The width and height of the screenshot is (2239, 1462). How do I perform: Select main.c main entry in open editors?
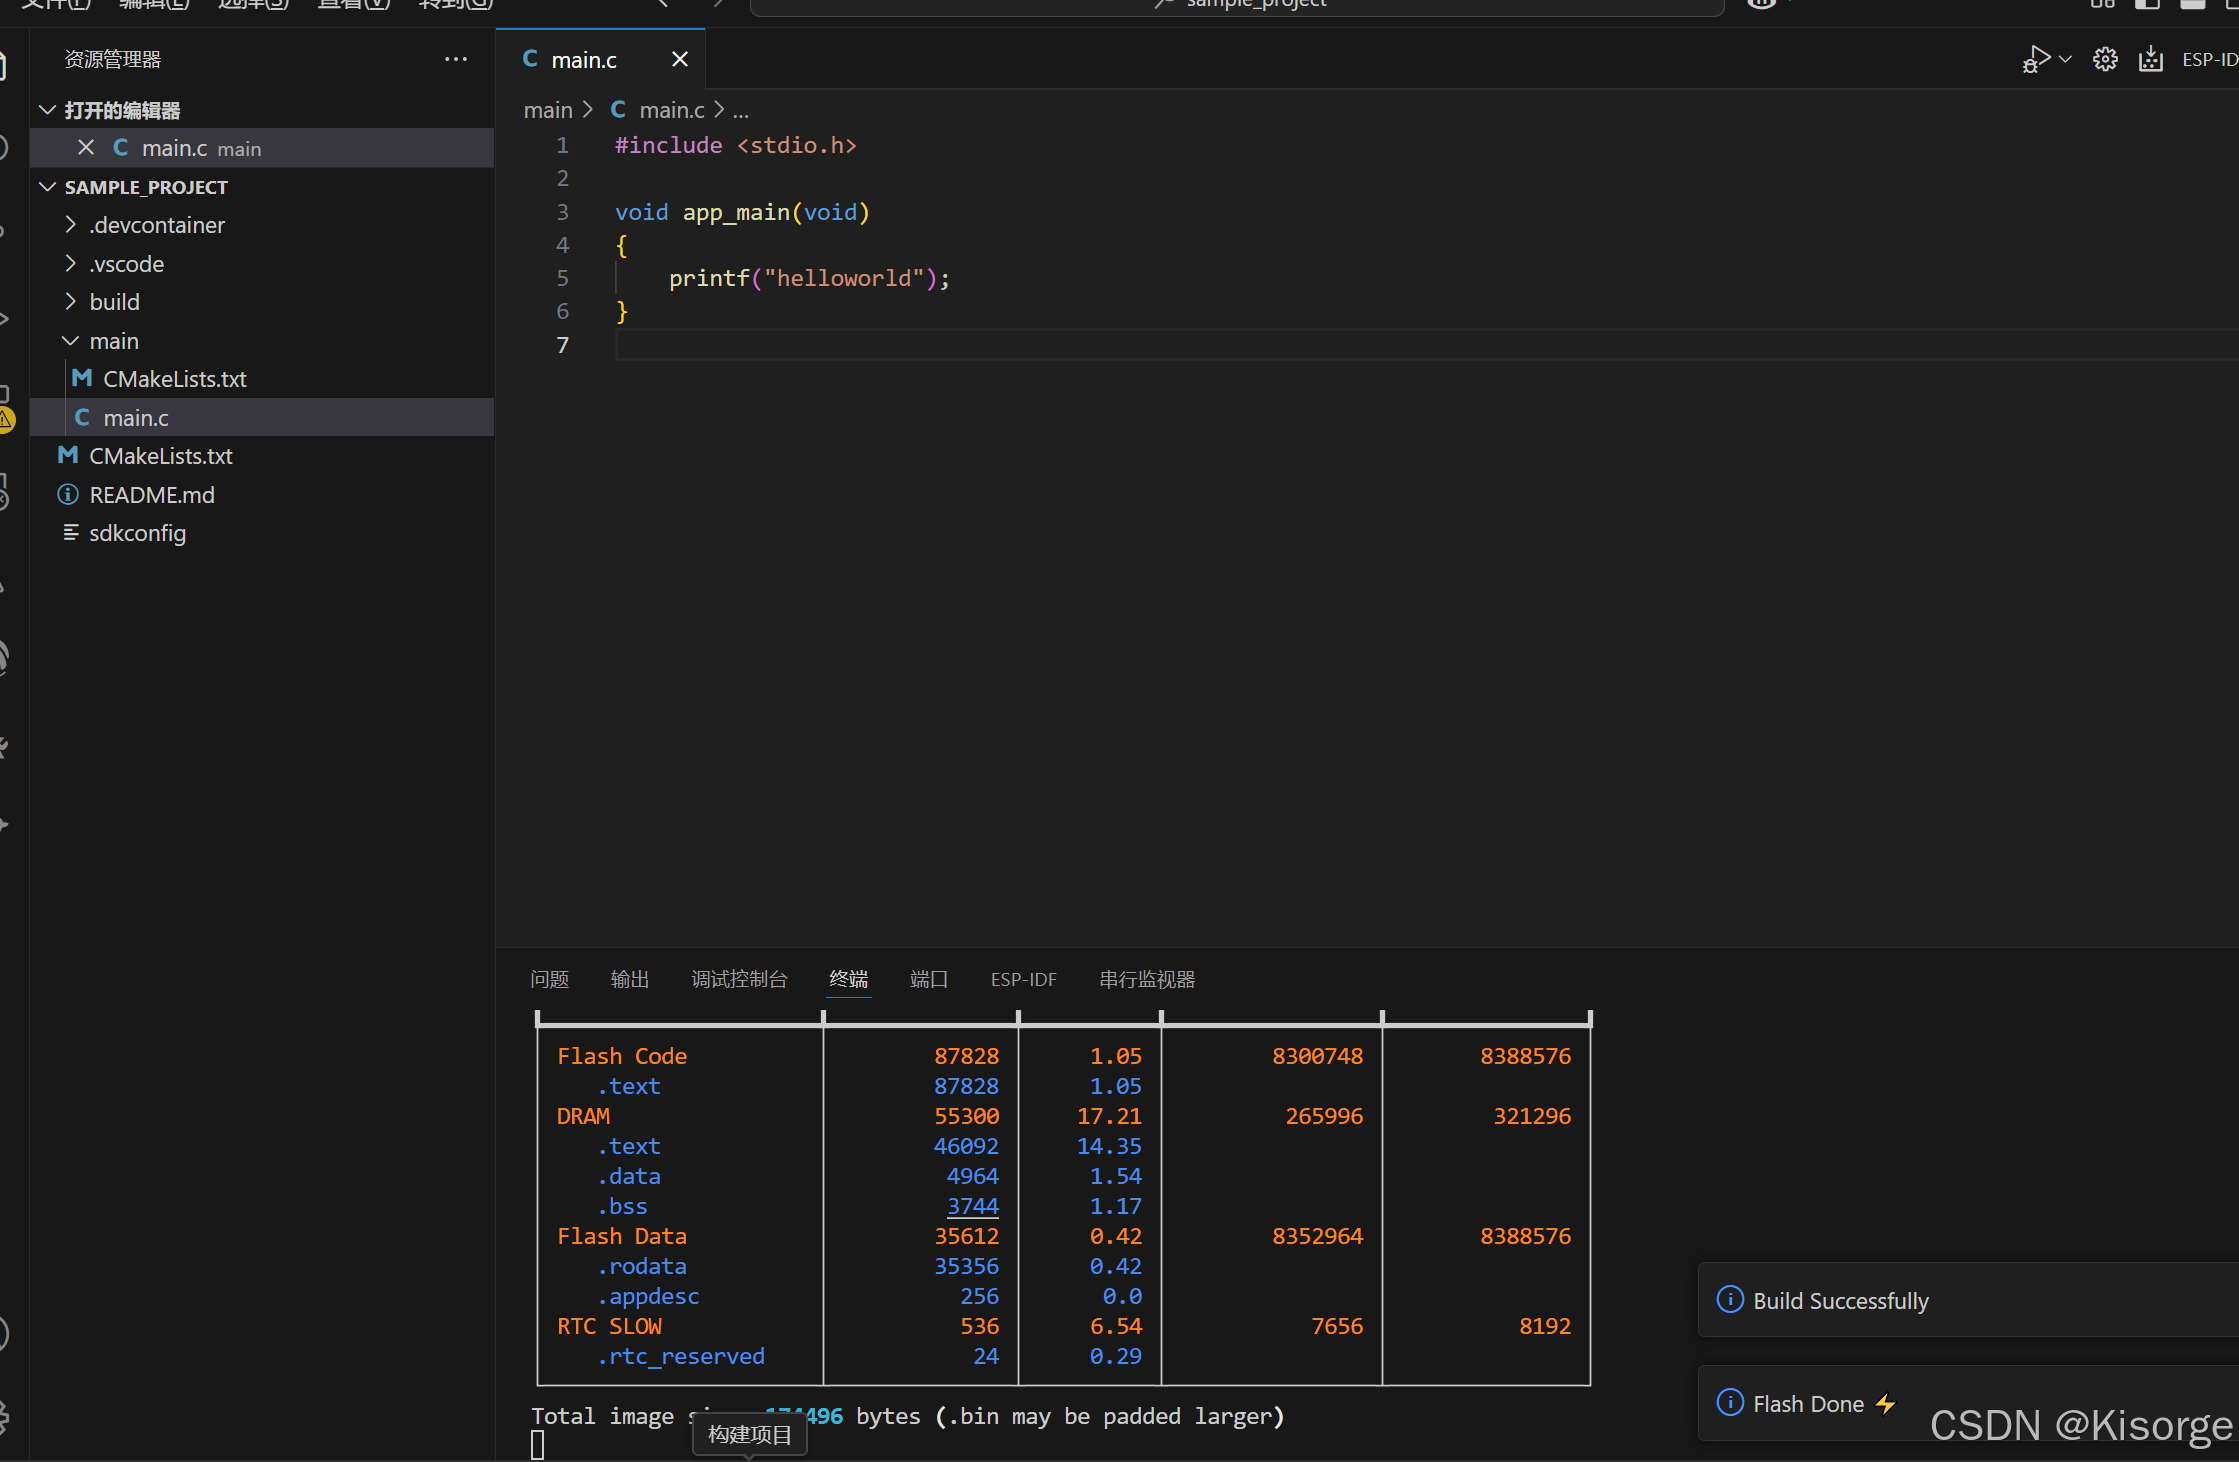point(262,148)
